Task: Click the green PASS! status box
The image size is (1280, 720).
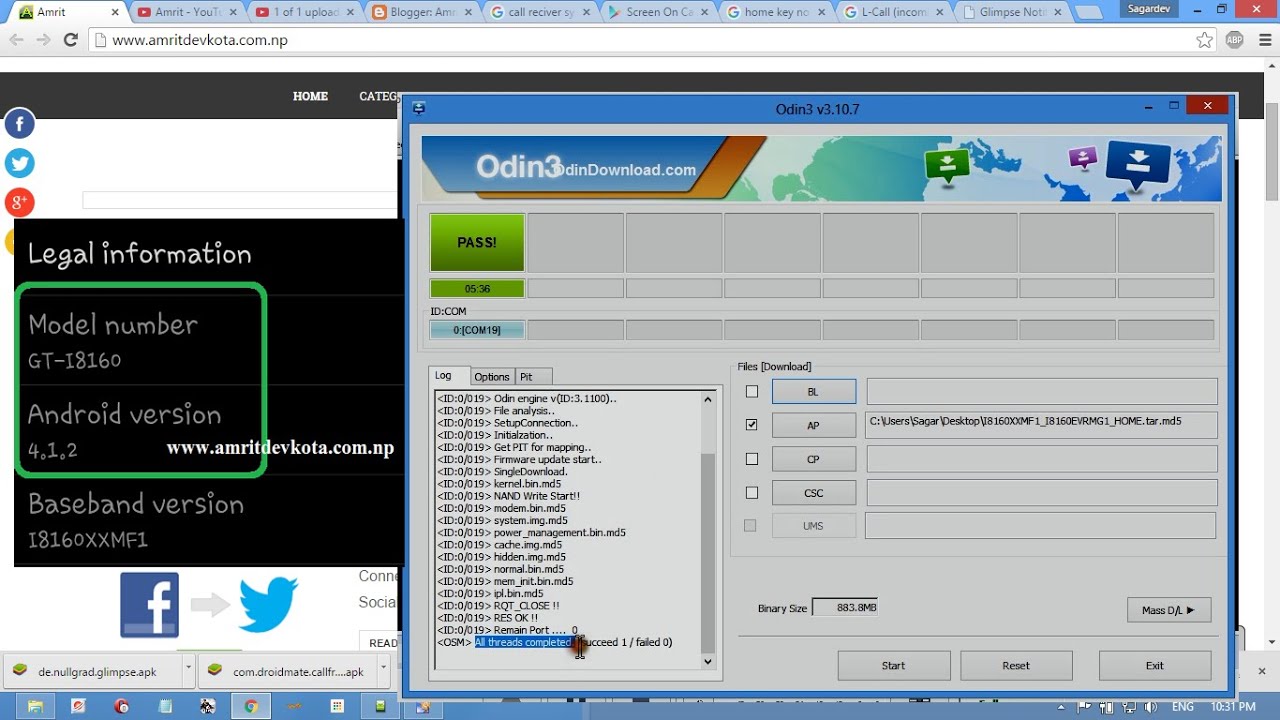Action: click(477, 242)
